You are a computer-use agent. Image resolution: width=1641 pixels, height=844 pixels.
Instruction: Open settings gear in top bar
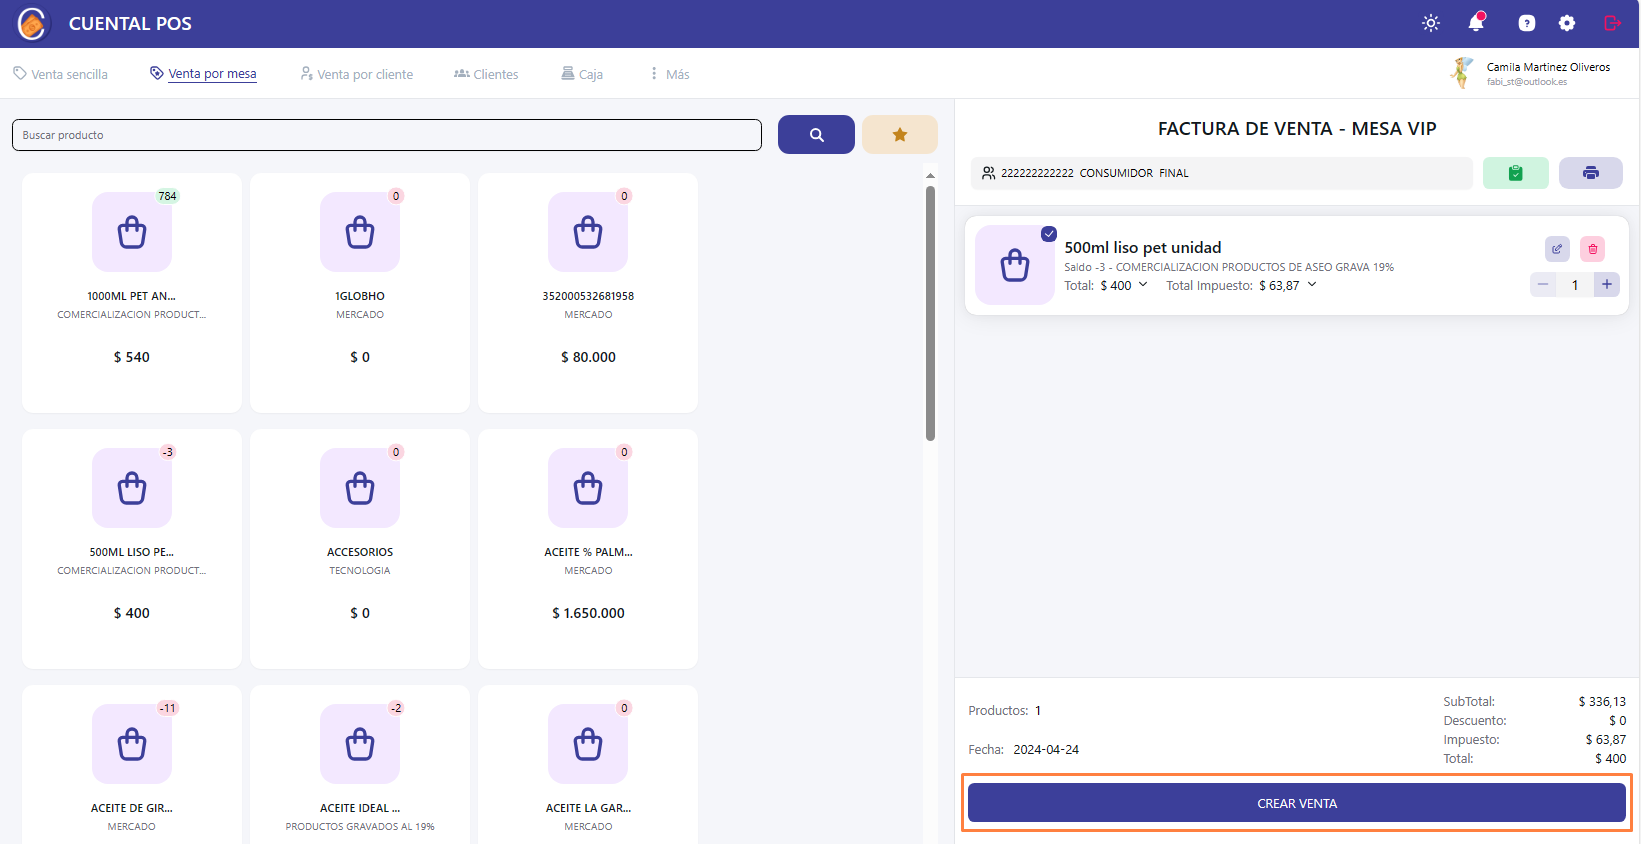[x=1567, y=23]
